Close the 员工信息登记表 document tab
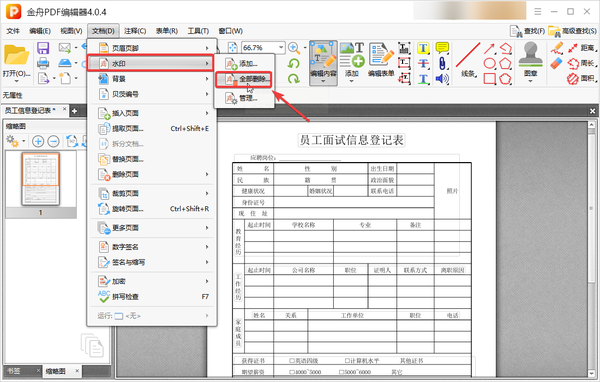 tap(65, 110)
